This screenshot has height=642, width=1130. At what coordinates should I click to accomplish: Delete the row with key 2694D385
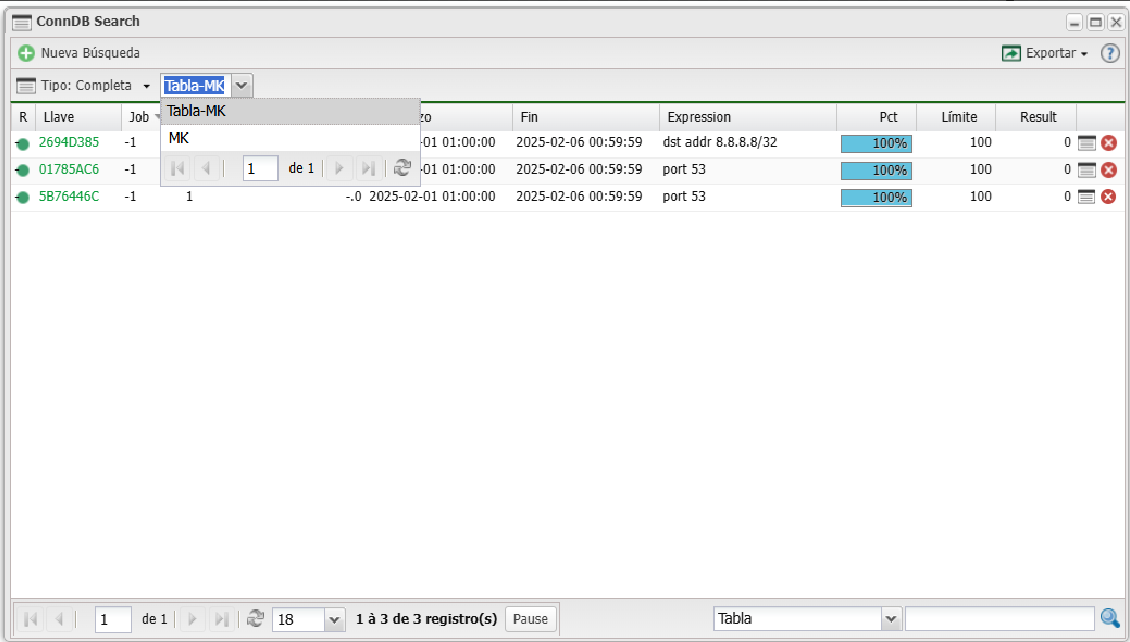[x=1108, y=143]
